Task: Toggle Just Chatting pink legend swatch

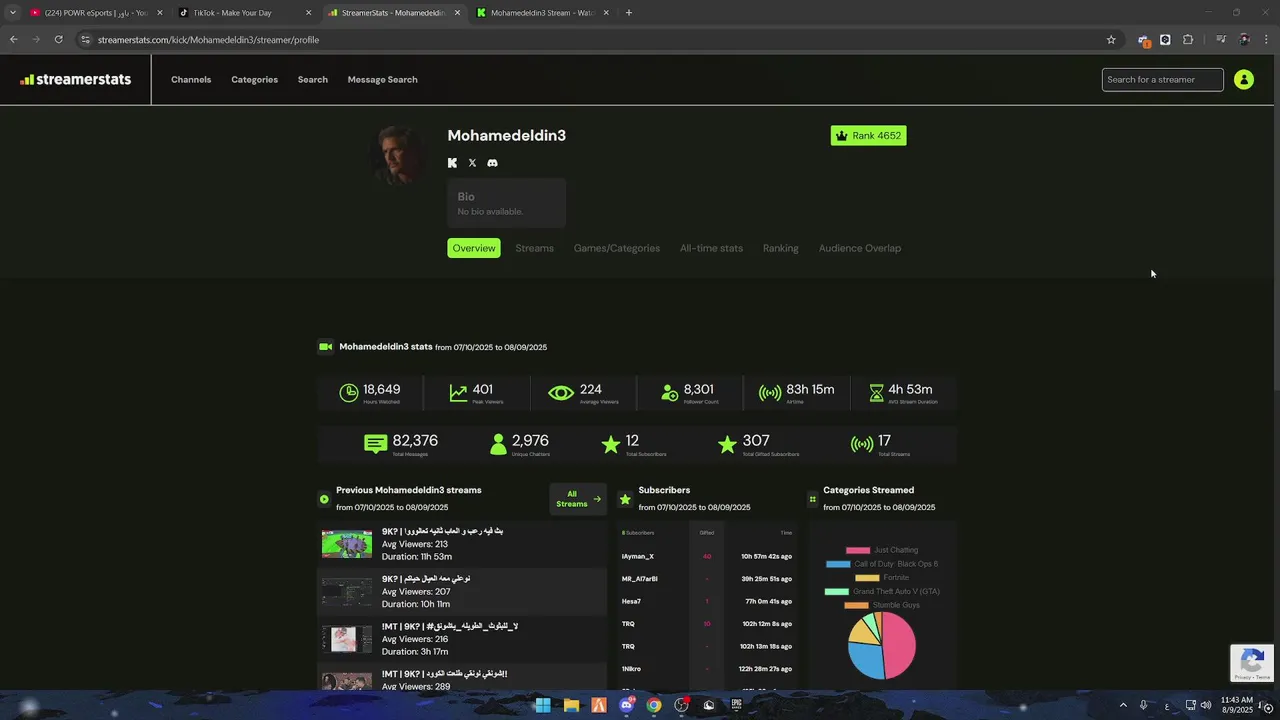Action: [858, 550]
